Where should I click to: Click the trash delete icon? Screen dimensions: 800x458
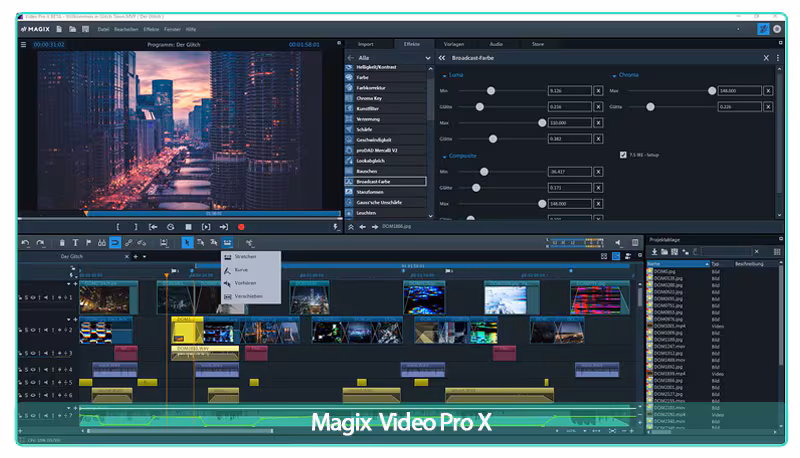pos(62,243)
